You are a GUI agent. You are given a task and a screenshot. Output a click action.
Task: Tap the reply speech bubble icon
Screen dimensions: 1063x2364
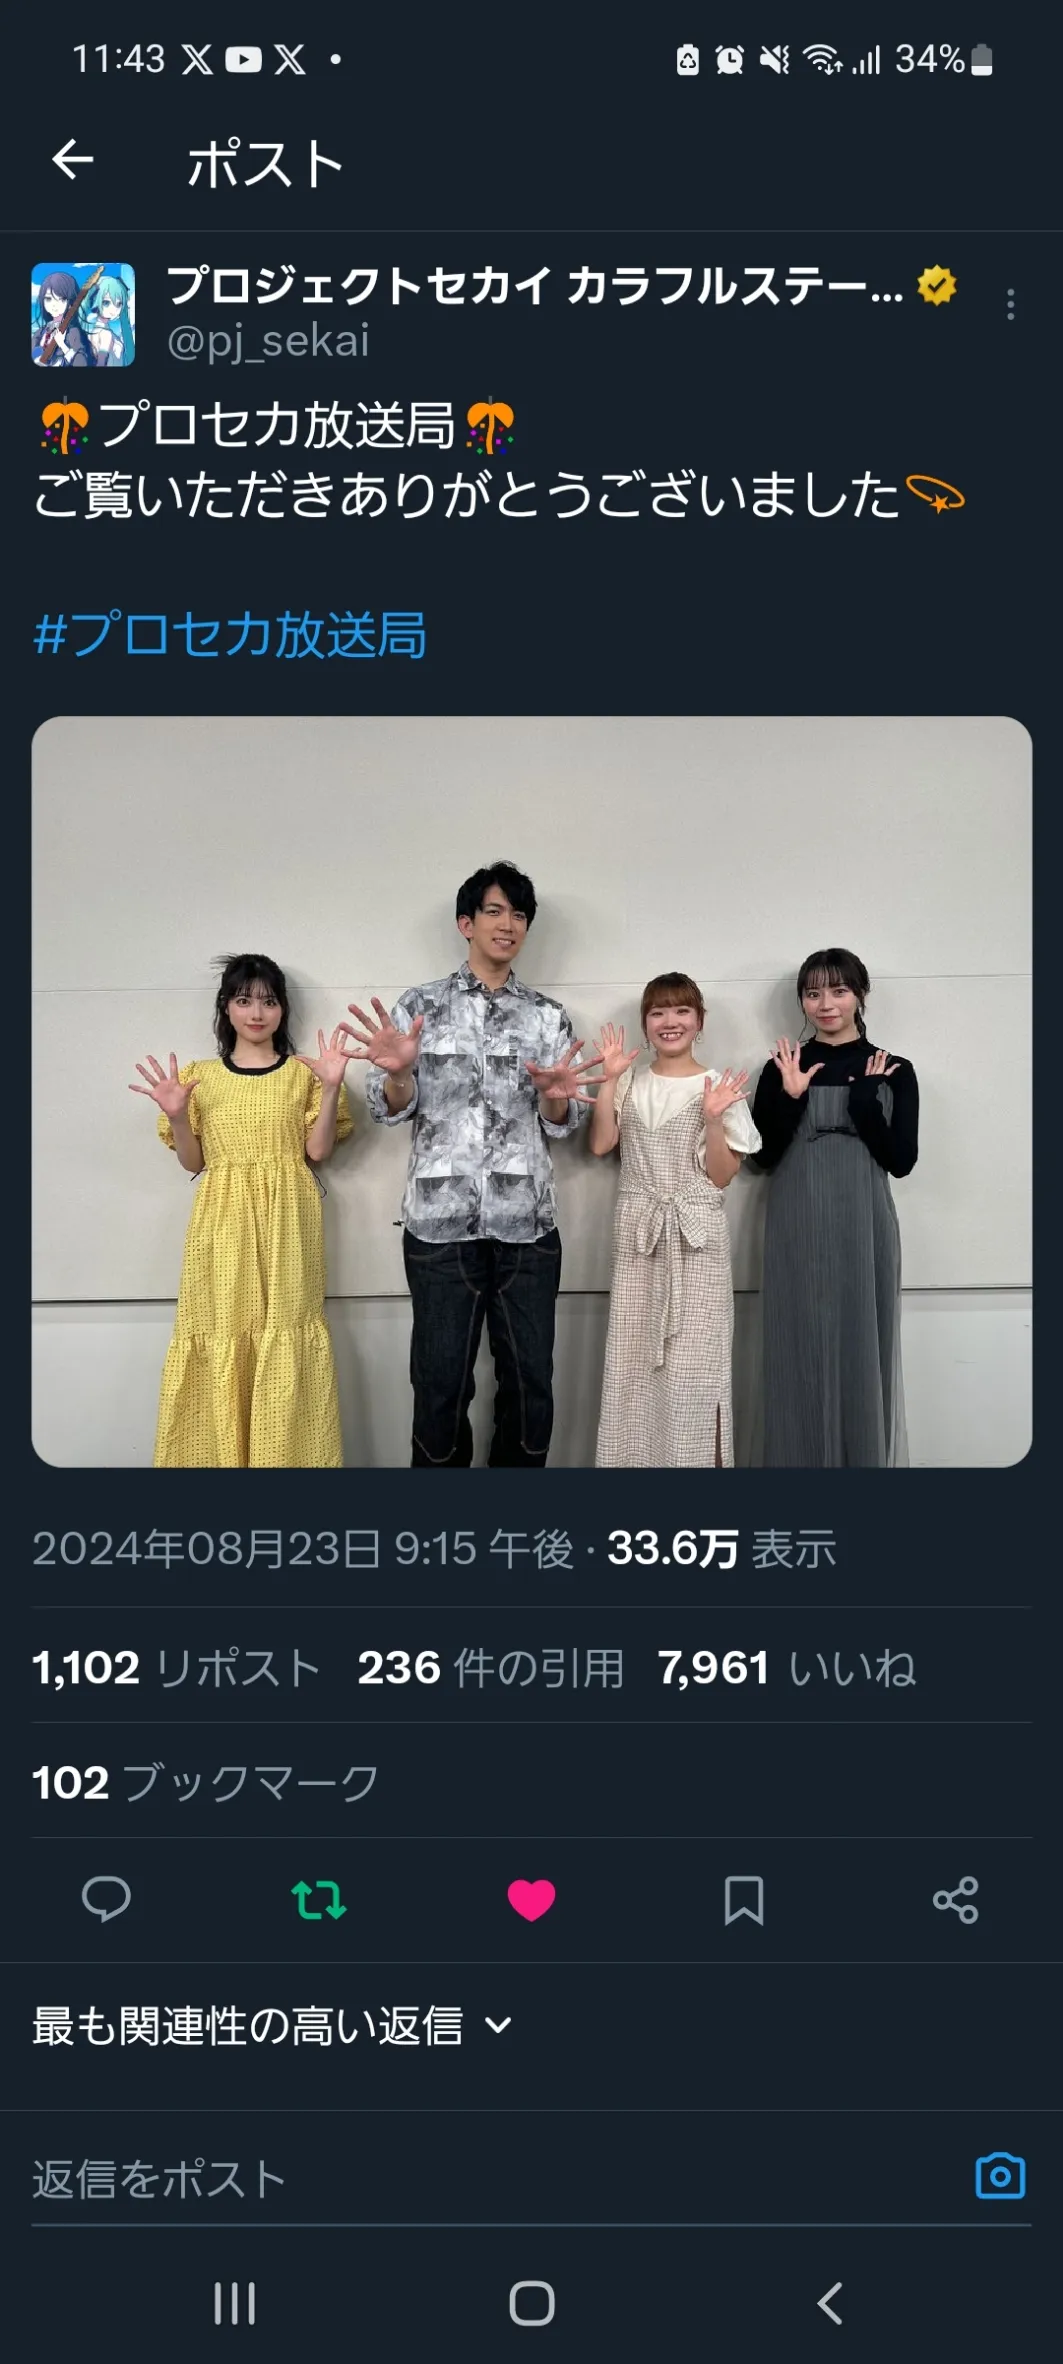click(x=106, y=1899)
